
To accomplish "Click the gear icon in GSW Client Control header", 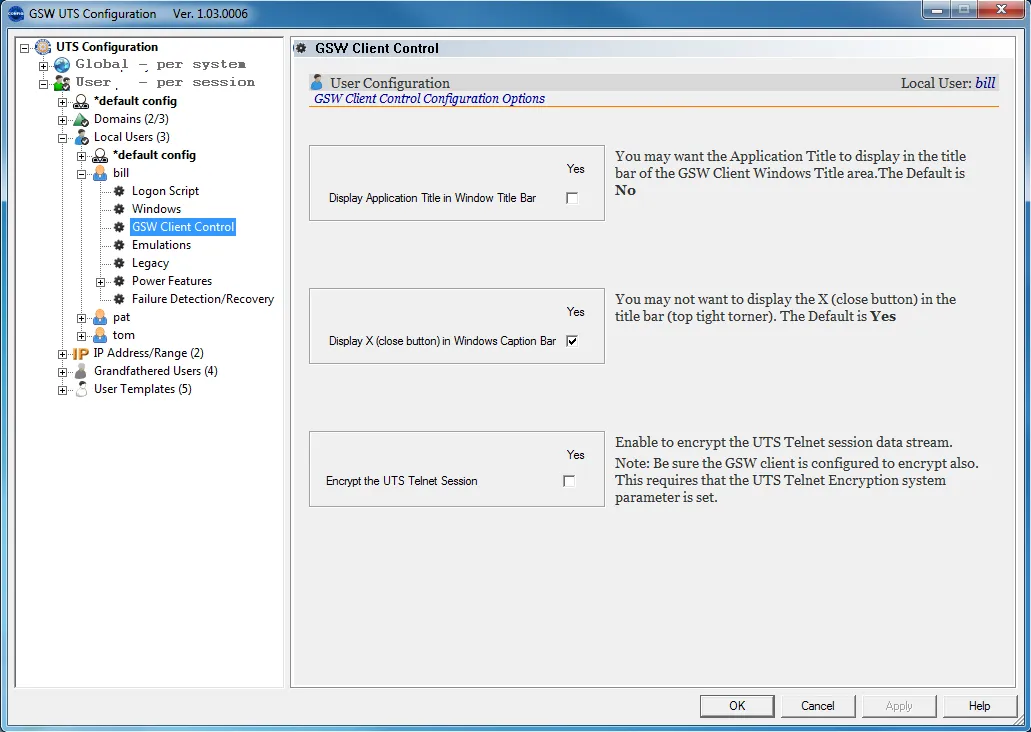I will click(301, 48).
